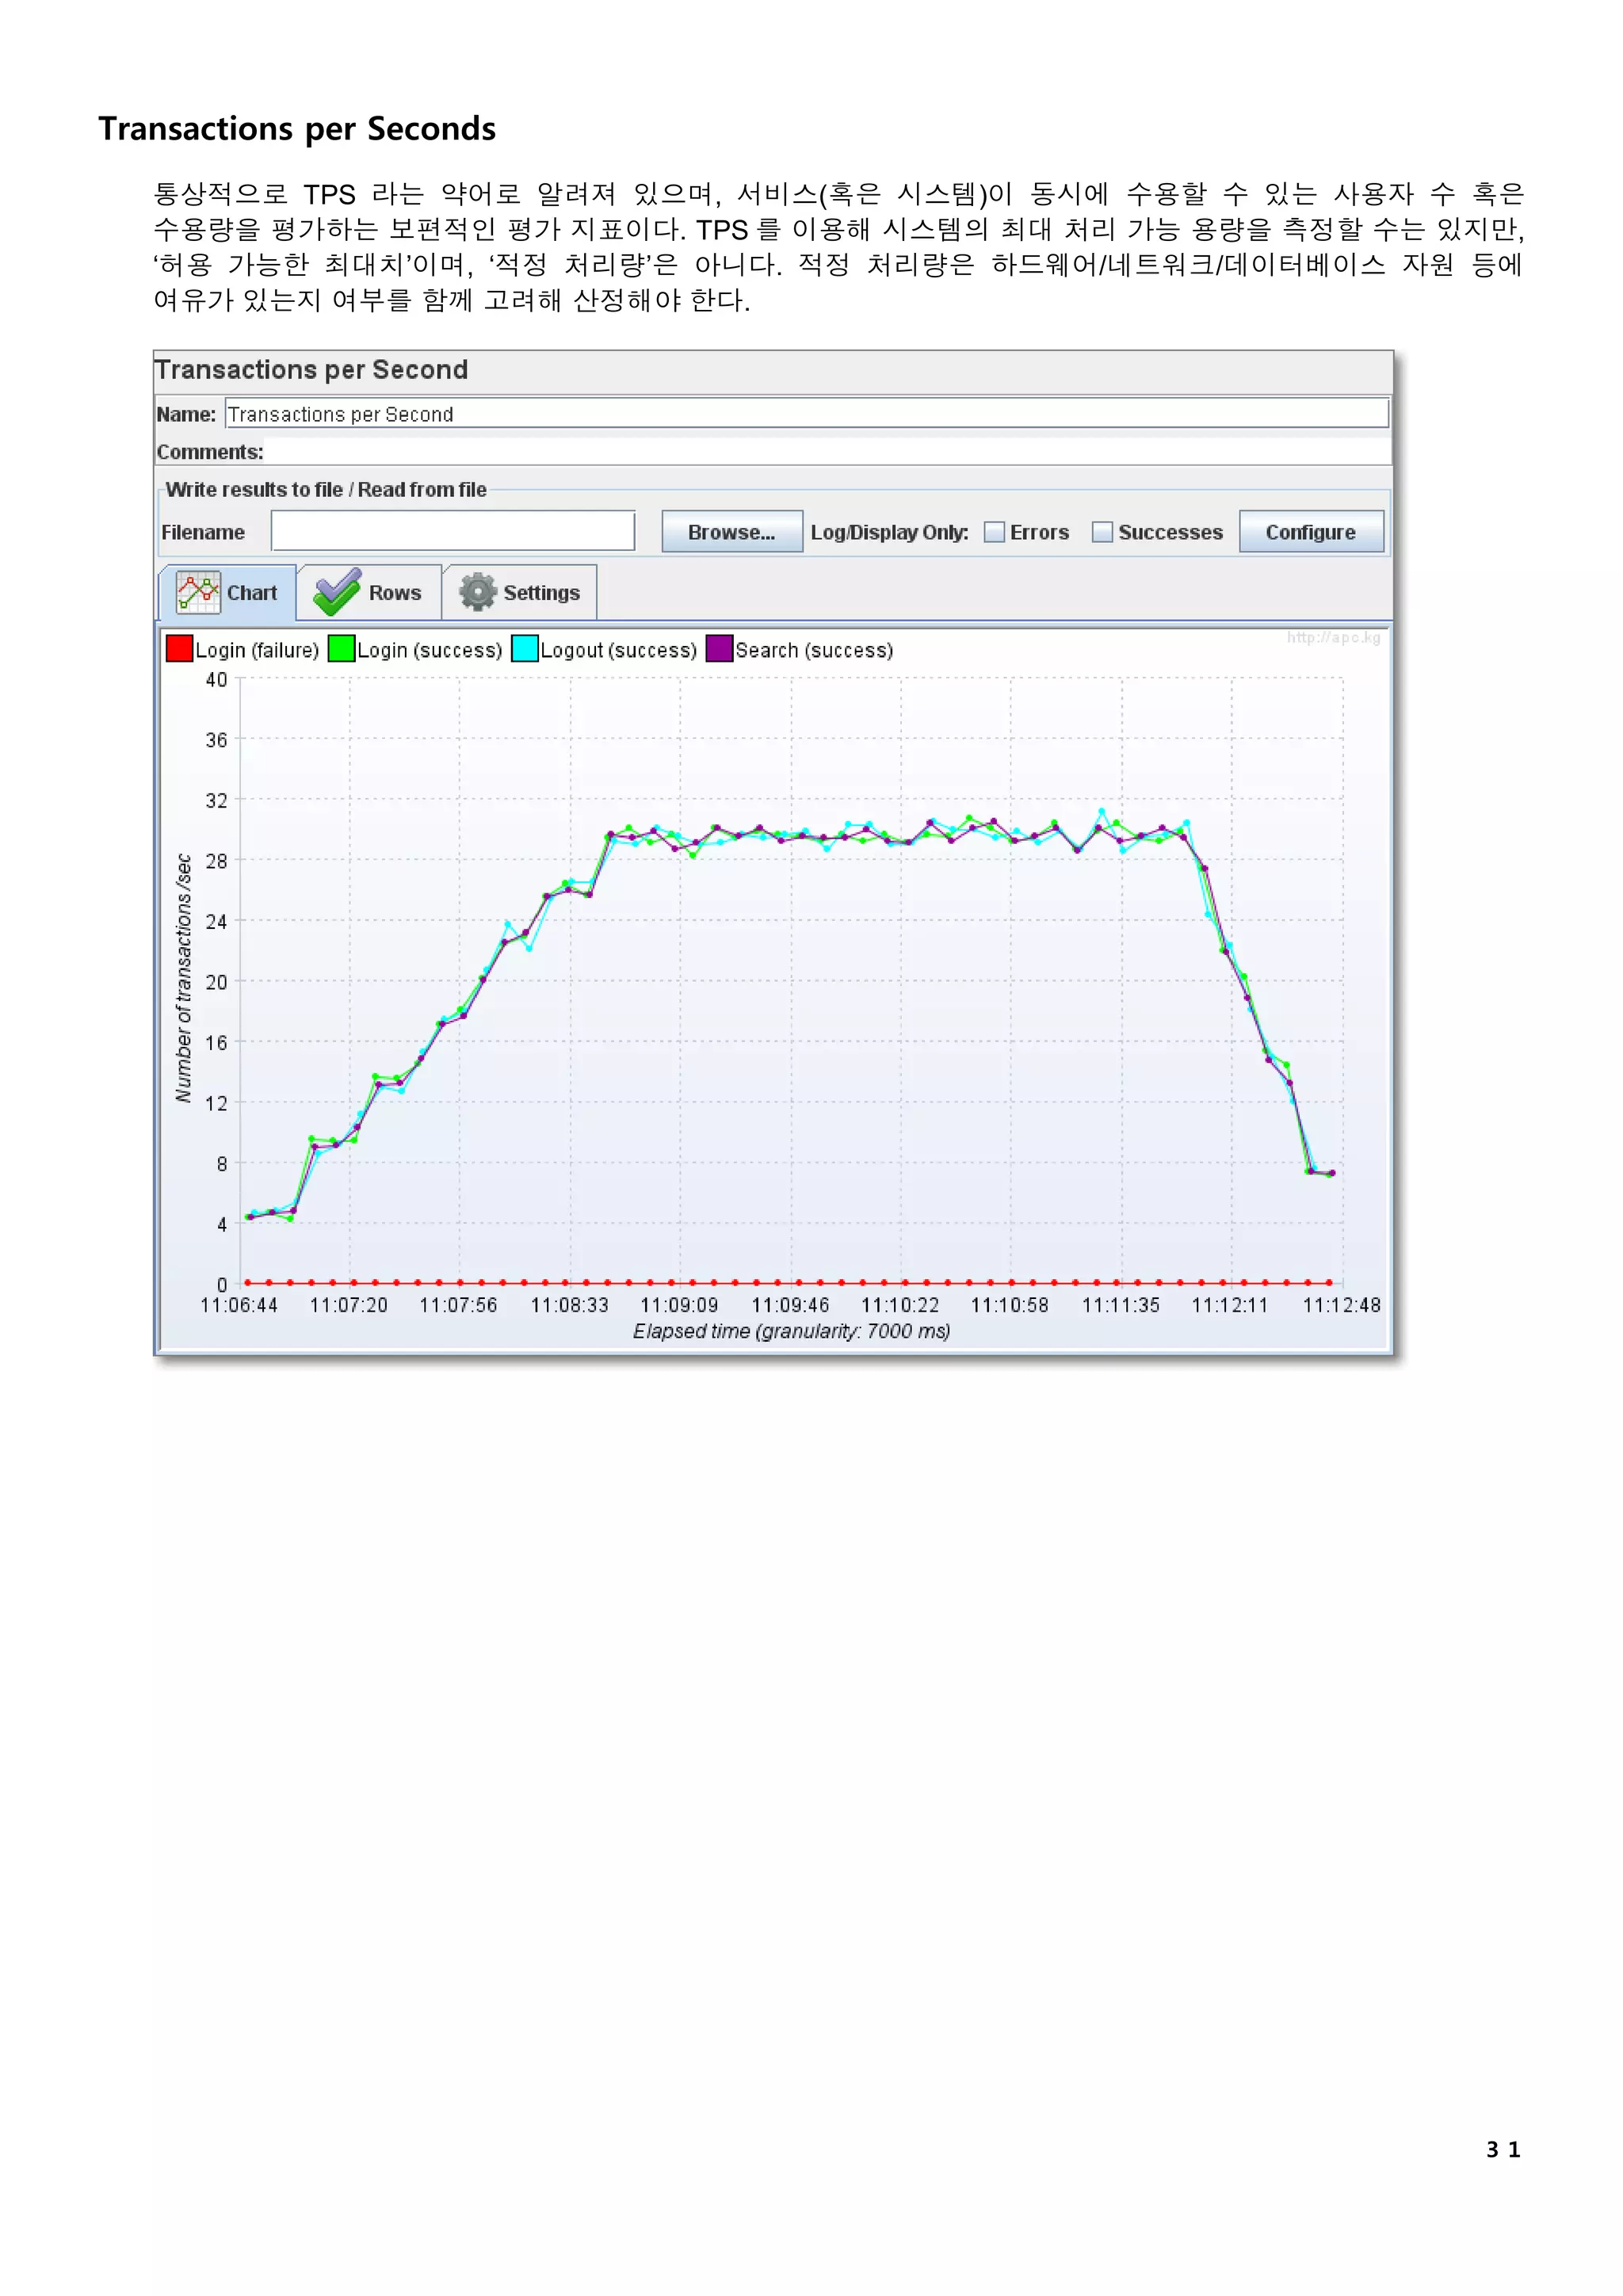
Task: Switch to the Rows tab
Action: coord(394,593)
